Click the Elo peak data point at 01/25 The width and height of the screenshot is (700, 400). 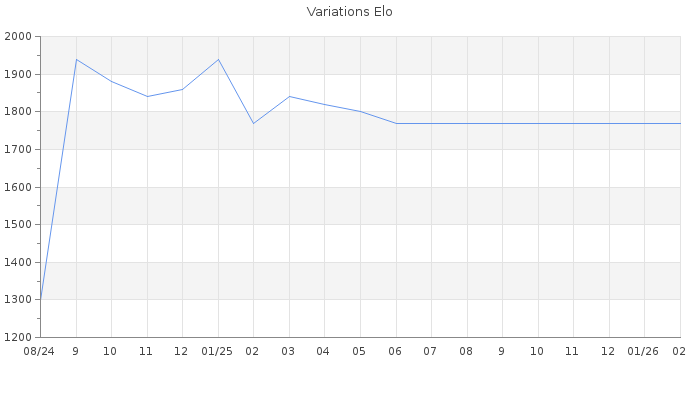coord(218,59)
